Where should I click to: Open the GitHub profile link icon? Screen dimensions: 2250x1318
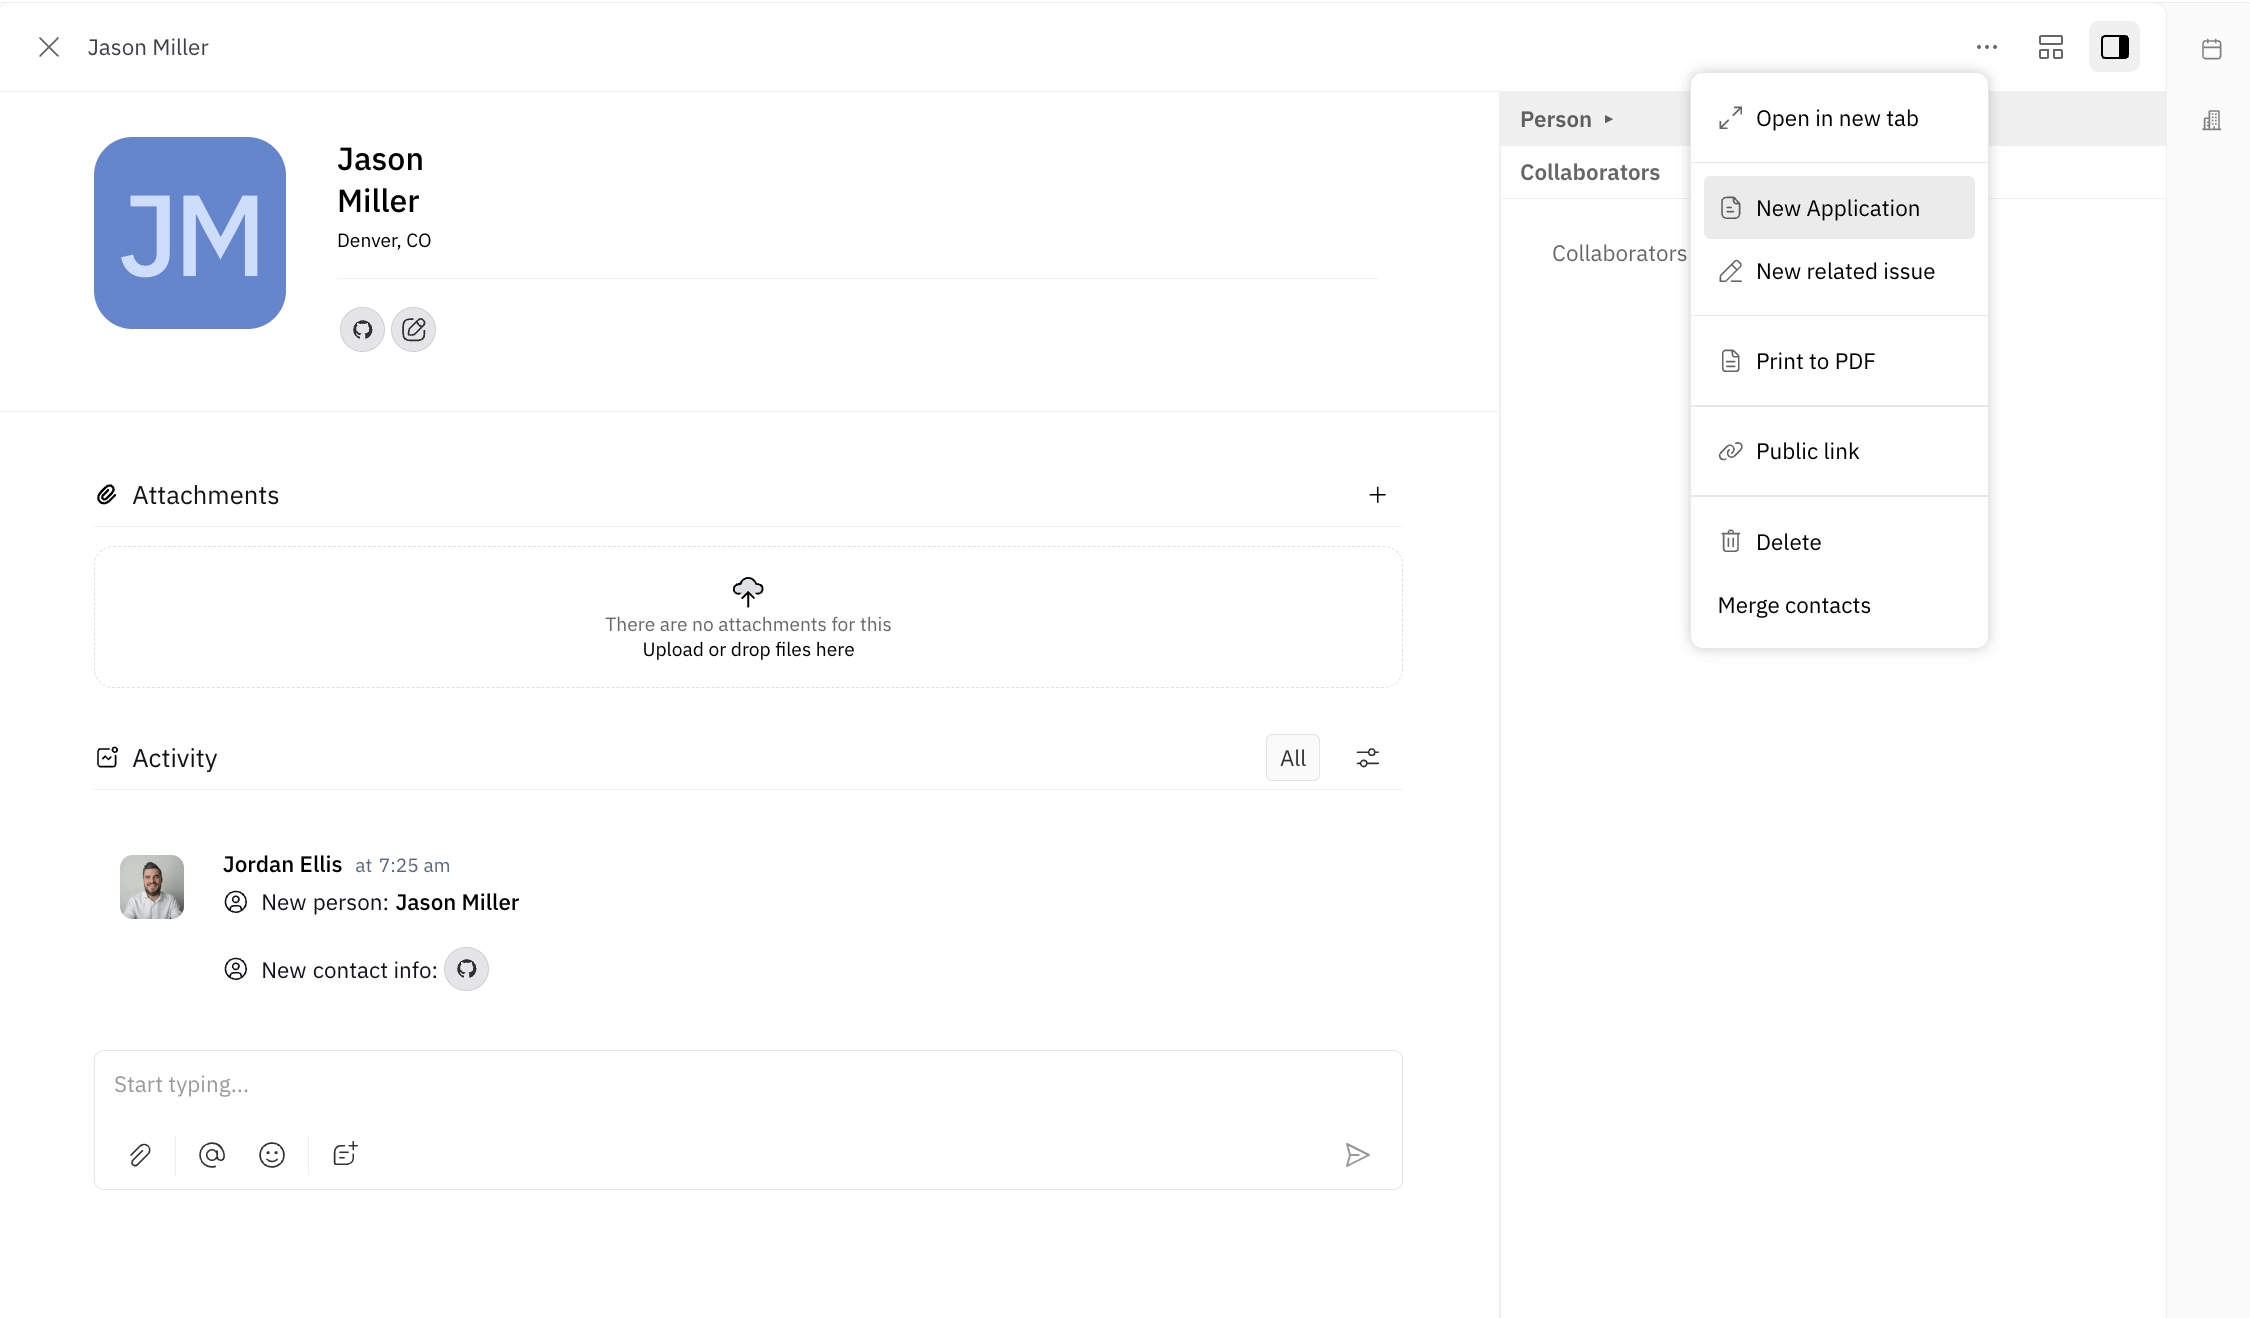click(361, 329)
